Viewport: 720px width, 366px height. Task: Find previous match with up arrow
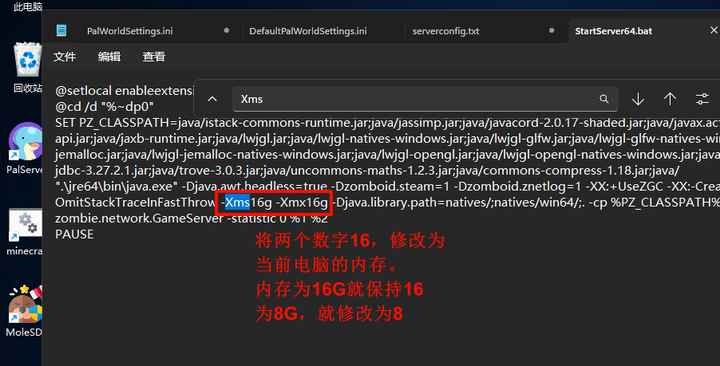click(x=670, y=99)
